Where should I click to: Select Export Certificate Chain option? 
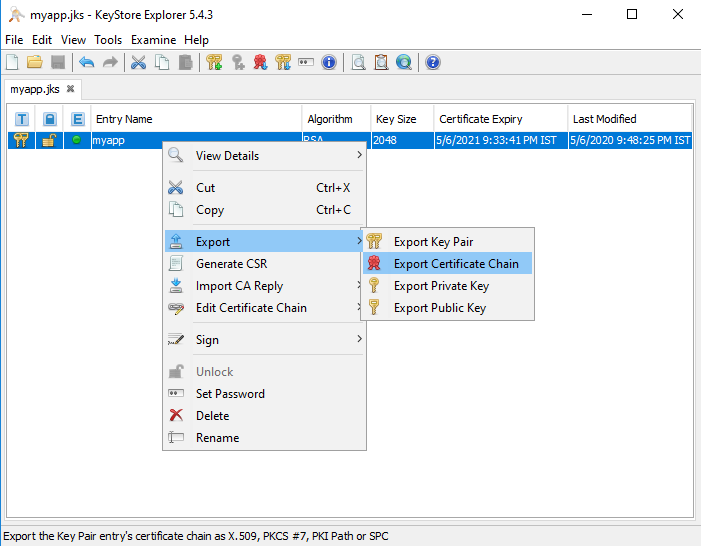(x=448, y=263)
